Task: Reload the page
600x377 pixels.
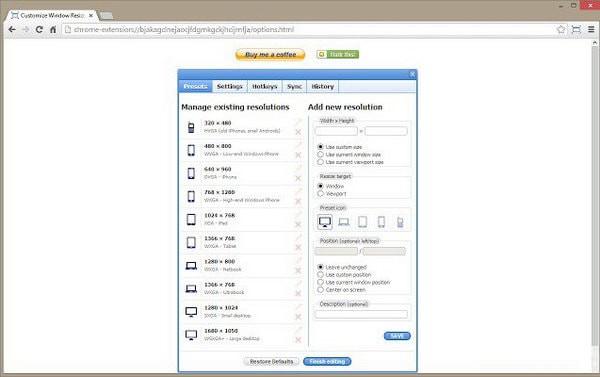Action: coord(39,29)
